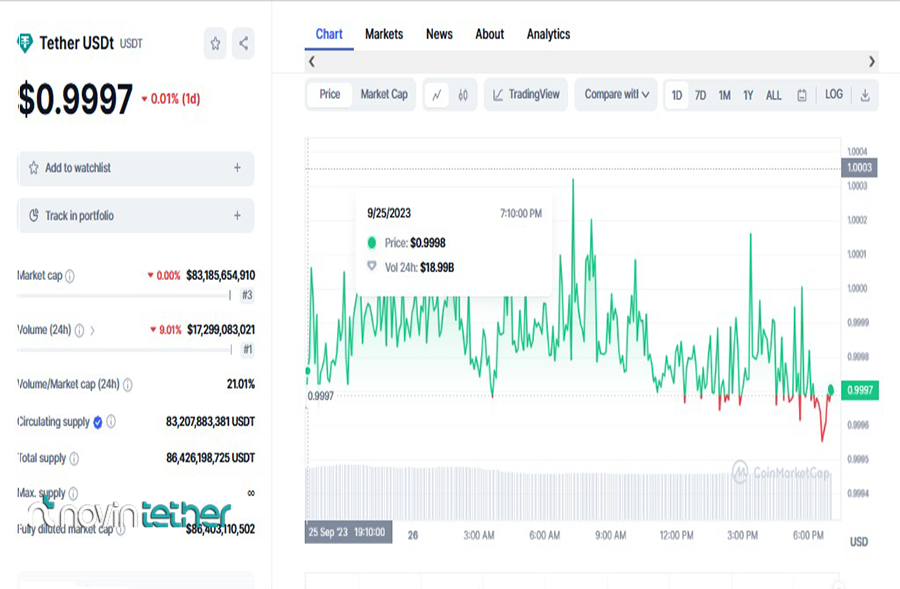
Task: Click the Add to watchlist button
Action: click(x=136, y=168)
